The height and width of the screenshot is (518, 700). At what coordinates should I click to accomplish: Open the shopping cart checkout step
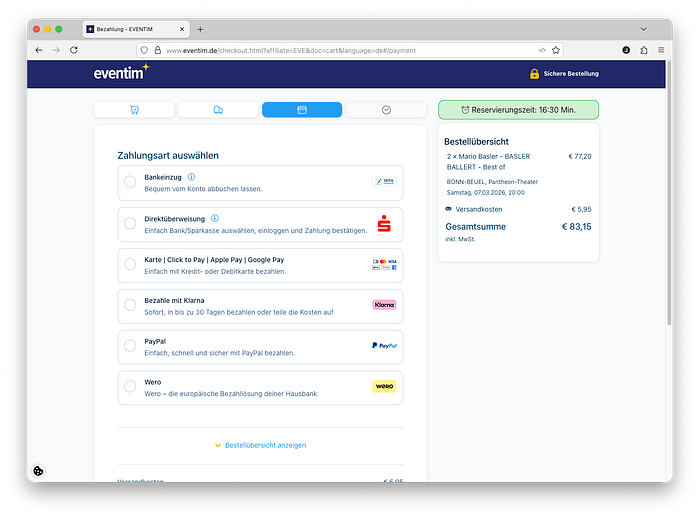tap(134, 110)
